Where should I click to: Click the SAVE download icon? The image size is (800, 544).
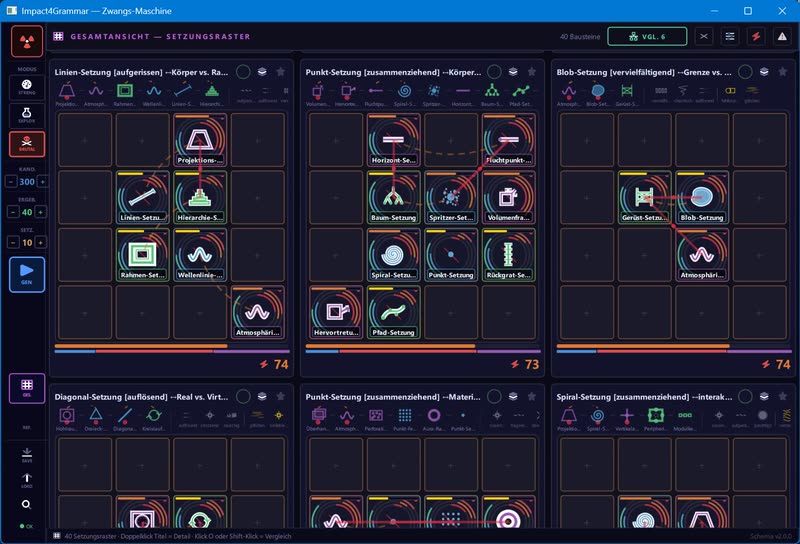point(27,455)
